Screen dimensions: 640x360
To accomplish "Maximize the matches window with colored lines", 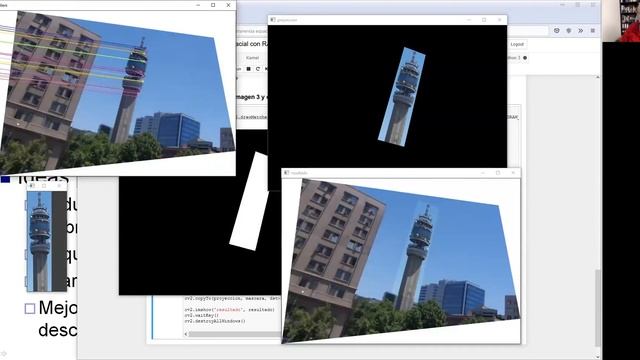I will [x=213, y=5].
